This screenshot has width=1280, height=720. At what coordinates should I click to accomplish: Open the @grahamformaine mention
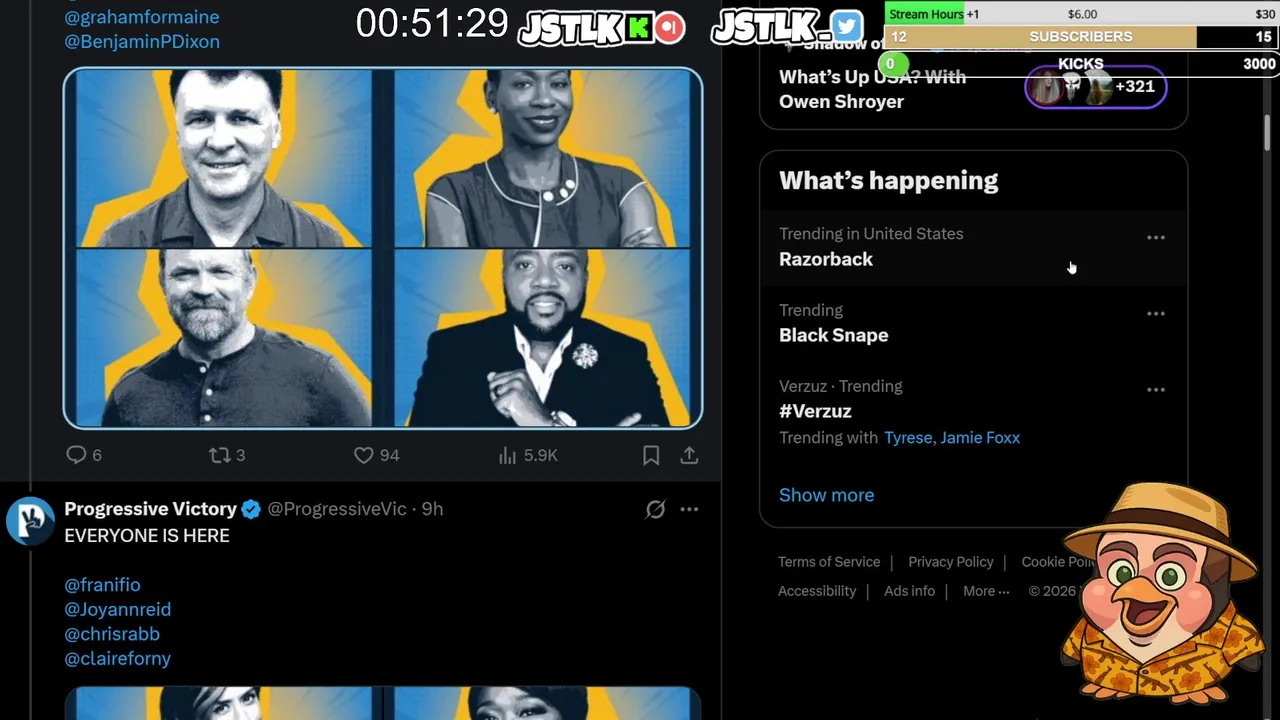coord(141,17)
